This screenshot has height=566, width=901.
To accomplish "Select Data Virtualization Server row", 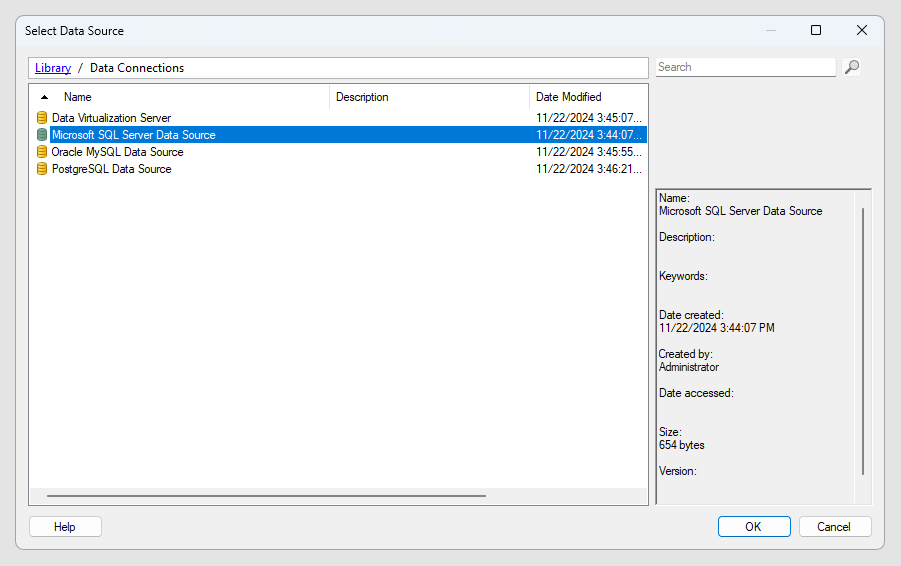I will pyautogui.click(x=338, y=118).
